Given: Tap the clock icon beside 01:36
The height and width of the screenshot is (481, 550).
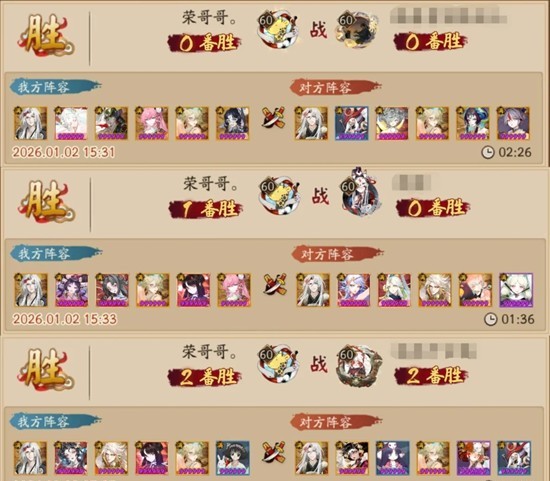Looking at the screenshot, I should pos(490,319).
